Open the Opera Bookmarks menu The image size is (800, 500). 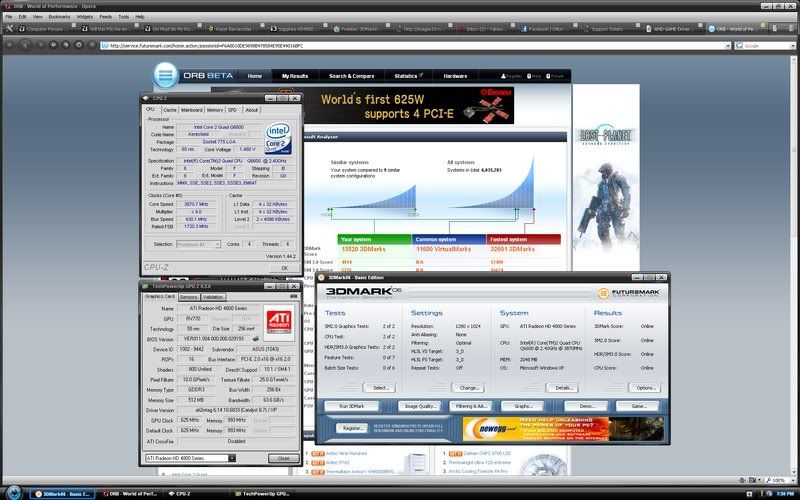59,17
